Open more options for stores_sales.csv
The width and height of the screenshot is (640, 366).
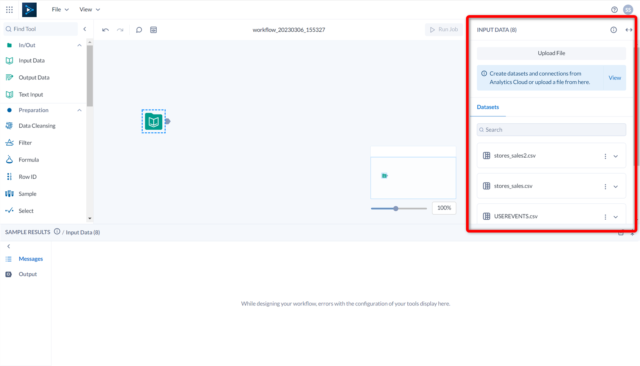tap(605, 186)
